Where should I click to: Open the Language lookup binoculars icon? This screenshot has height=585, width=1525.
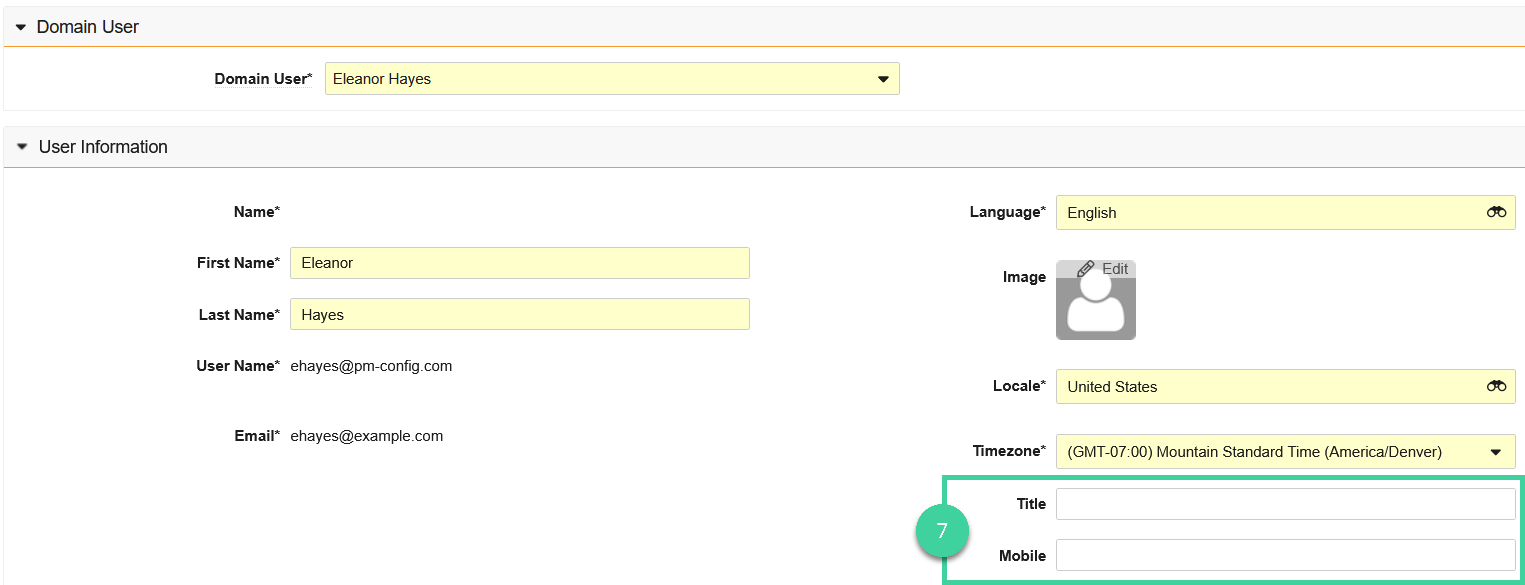tap(1496, 212)
